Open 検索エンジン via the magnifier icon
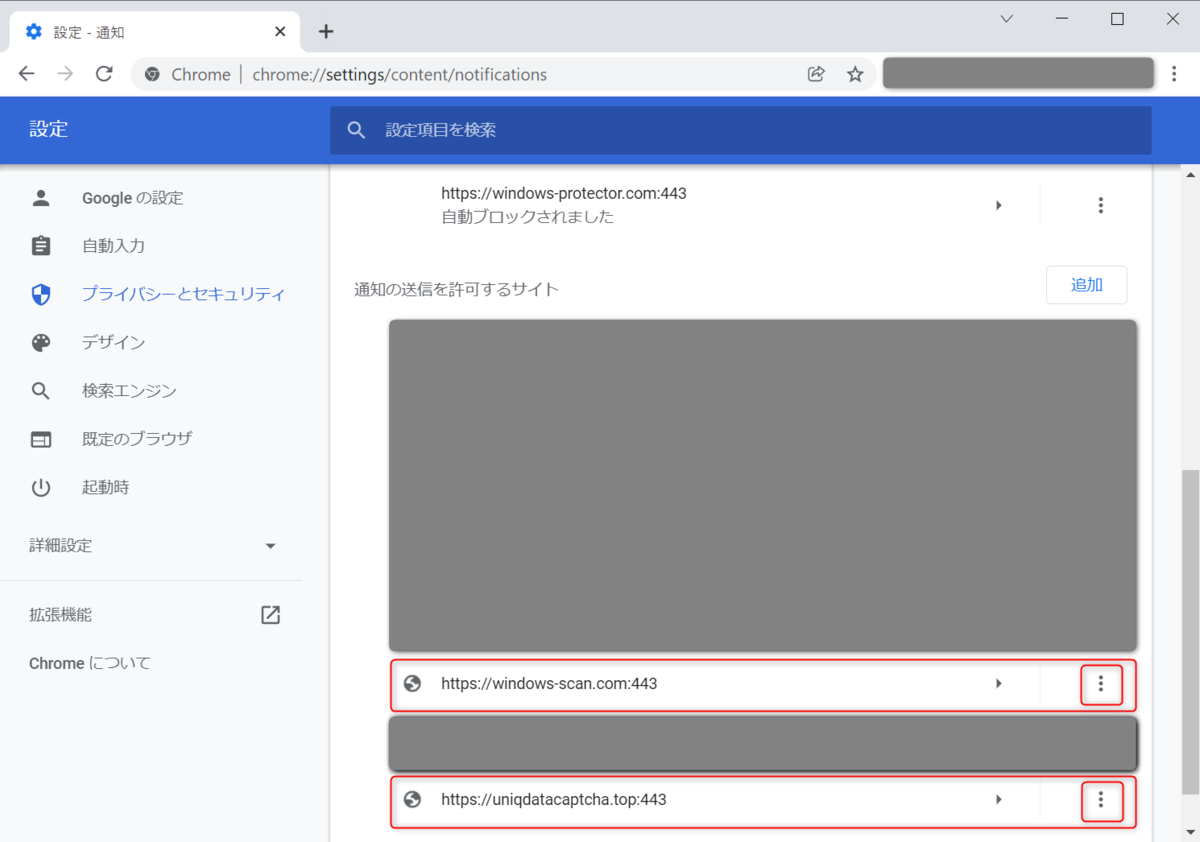The height and width of the screenshot is (842, 1200). click(41, 390)
